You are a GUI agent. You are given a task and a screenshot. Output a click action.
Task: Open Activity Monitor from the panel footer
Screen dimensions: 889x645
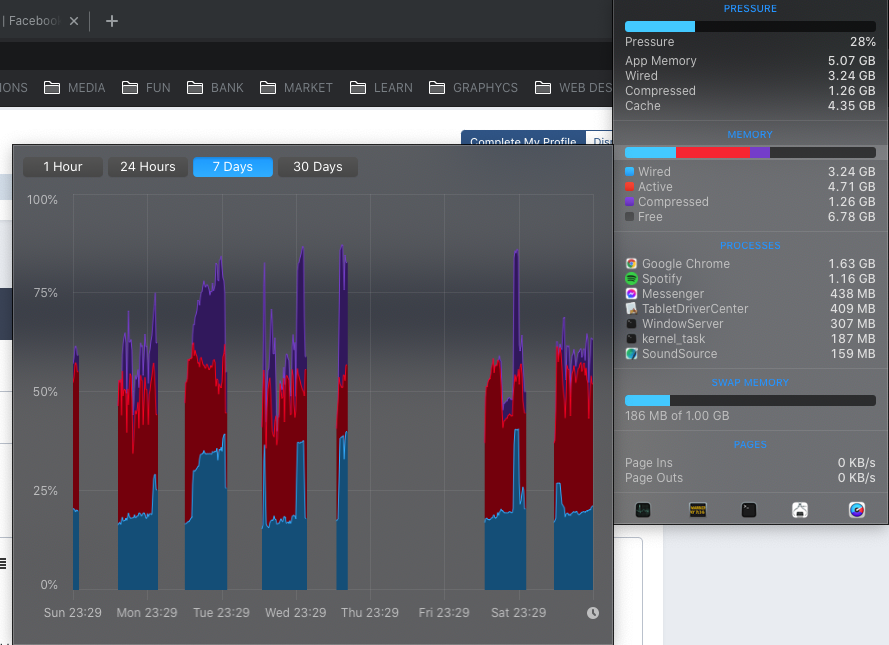pos(643,510)
